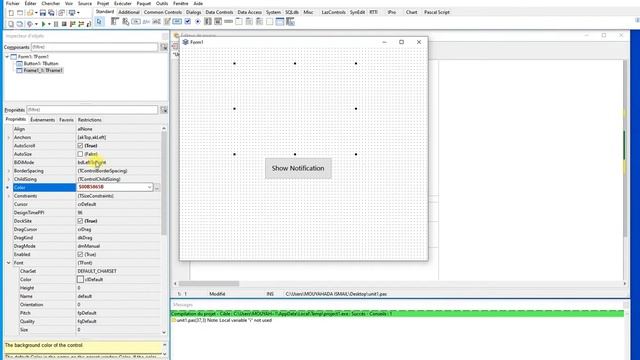Toggle the Enabled property checkbox
This screenshot has height=360, width=640.
click(x=80, y=254)
